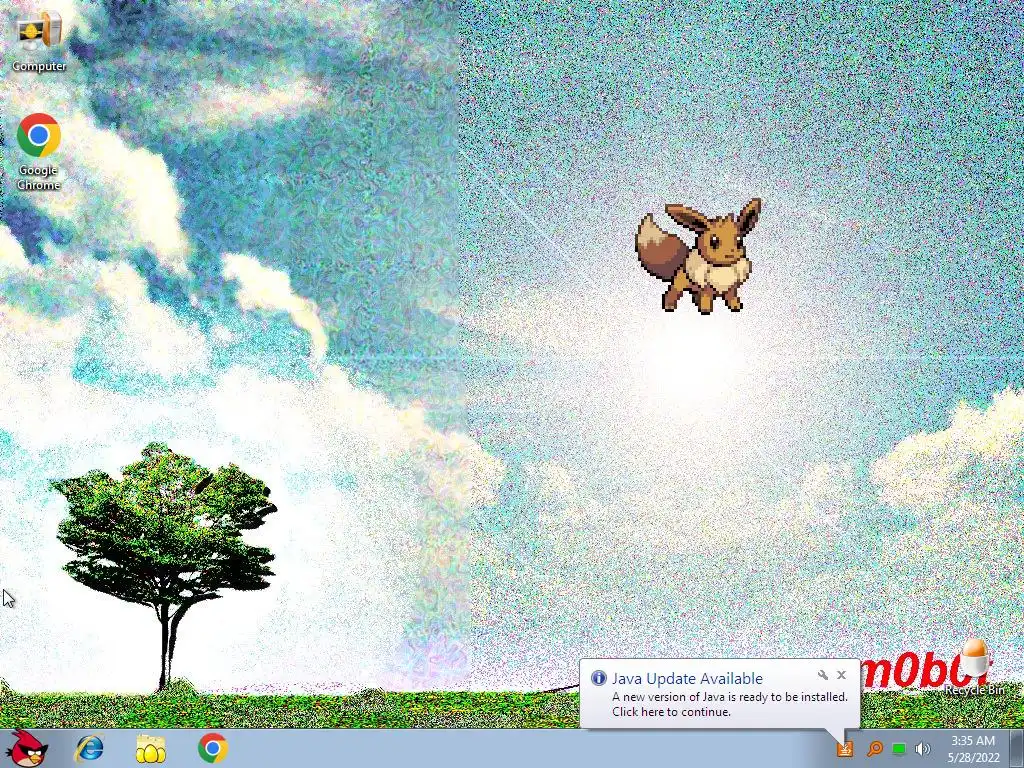1024x768 pixels.
Task: Select the Google Chrome desktop shortcut
Action: pos(39,152)
